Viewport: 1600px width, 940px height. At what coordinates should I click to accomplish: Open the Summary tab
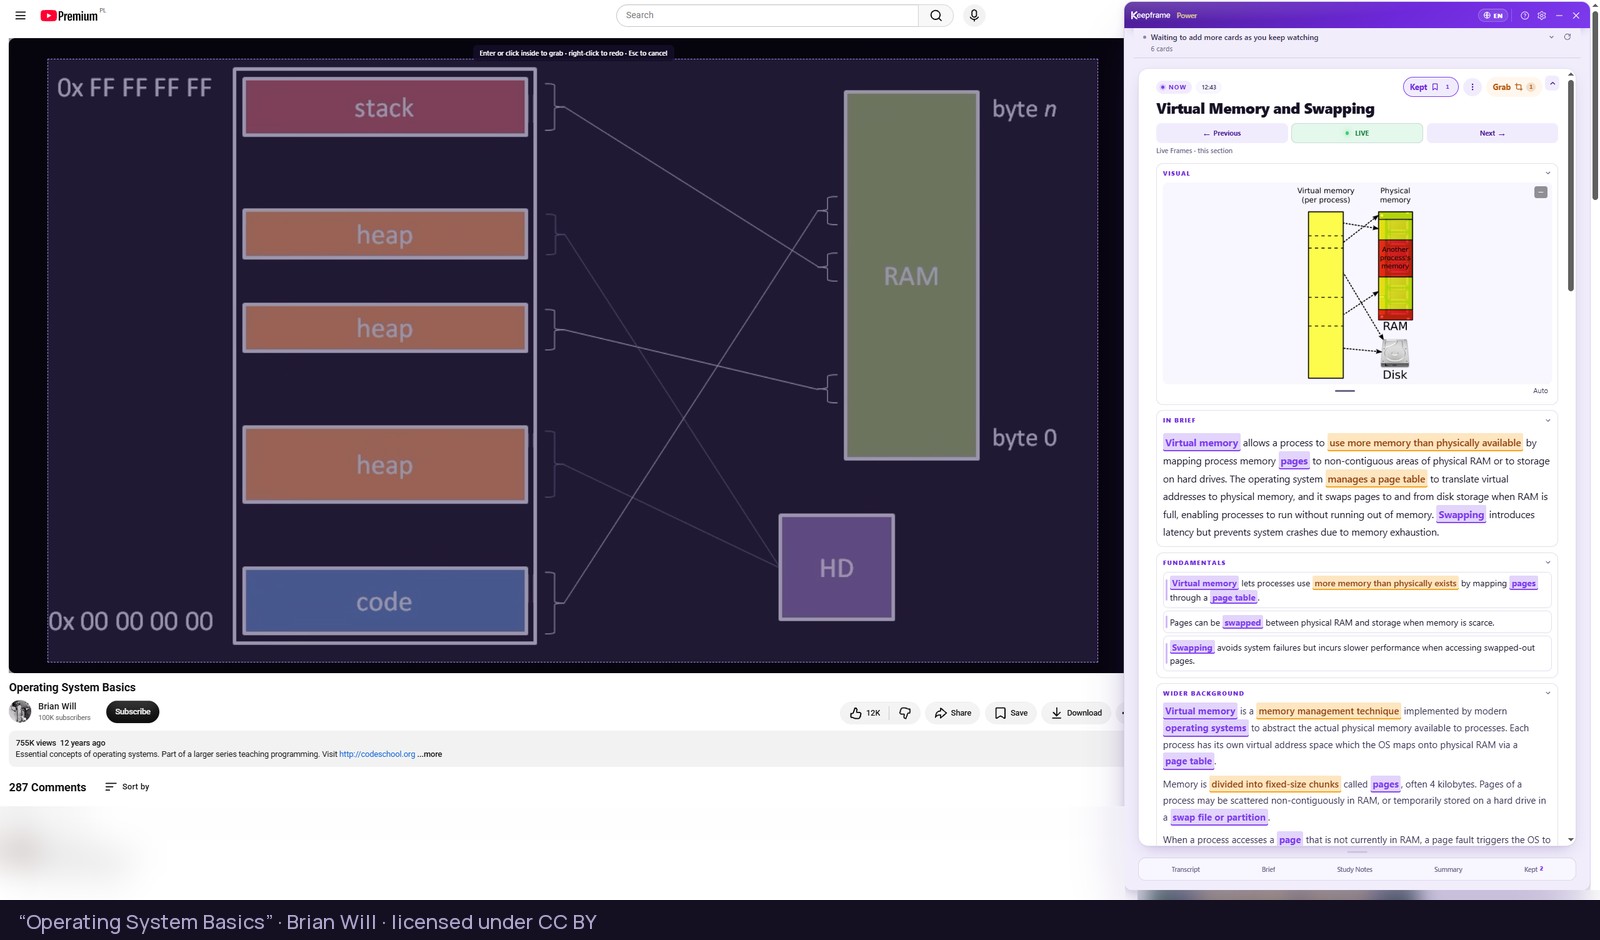[x=1448, y=869]
